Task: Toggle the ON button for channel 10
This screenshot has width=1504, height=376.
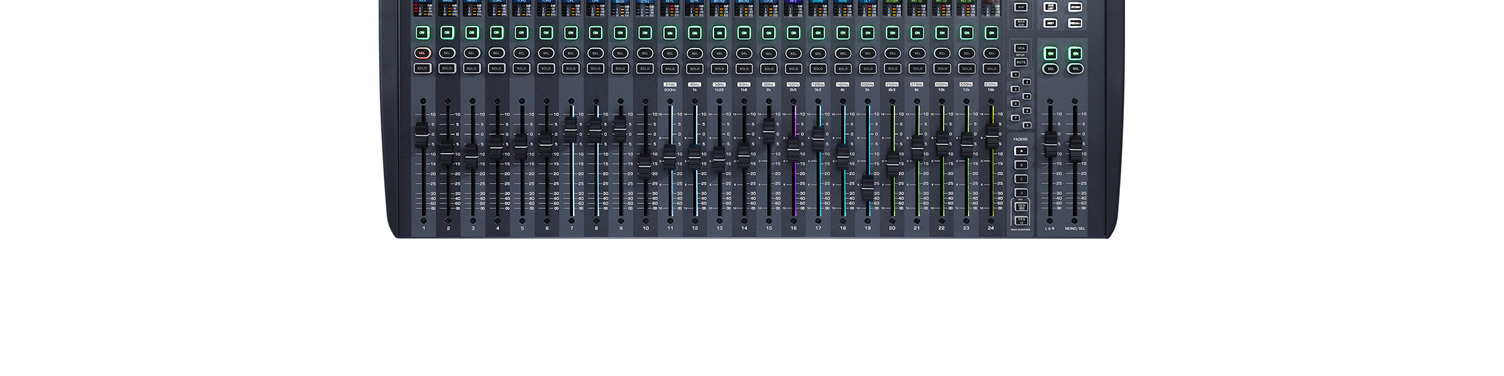Action: coord(645,33)
